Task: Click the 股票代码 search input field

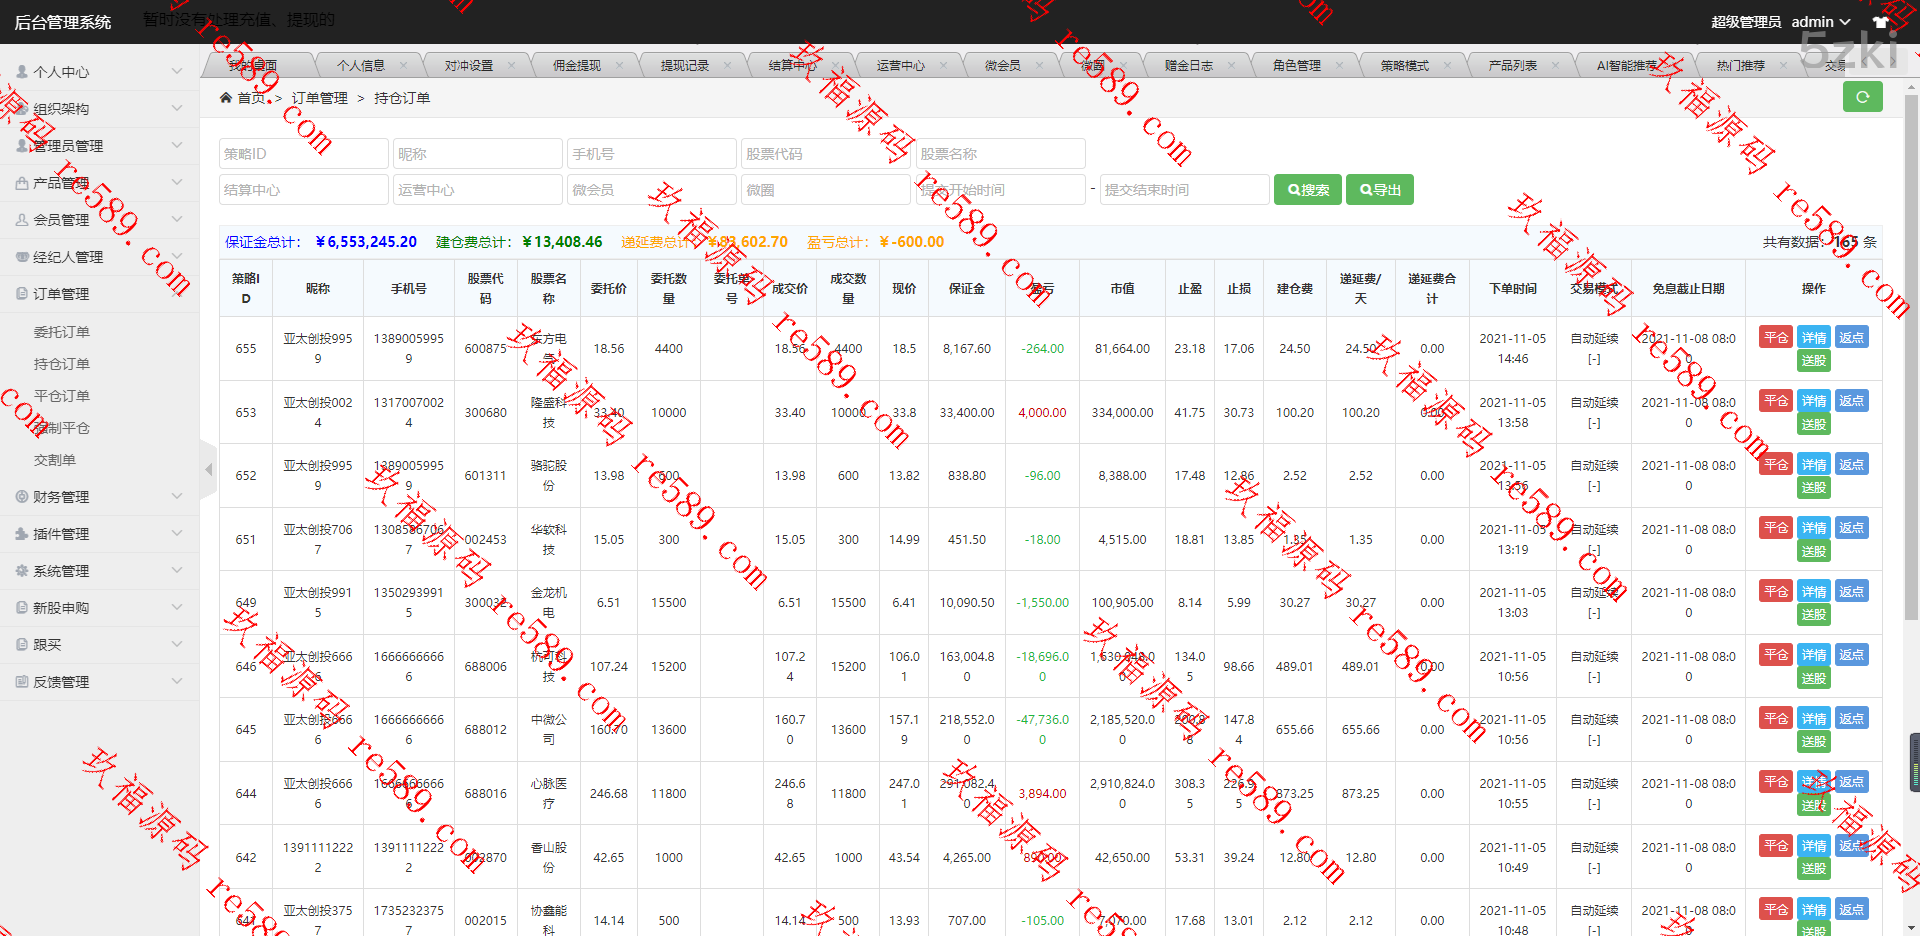Action: (x=825, y=154)
